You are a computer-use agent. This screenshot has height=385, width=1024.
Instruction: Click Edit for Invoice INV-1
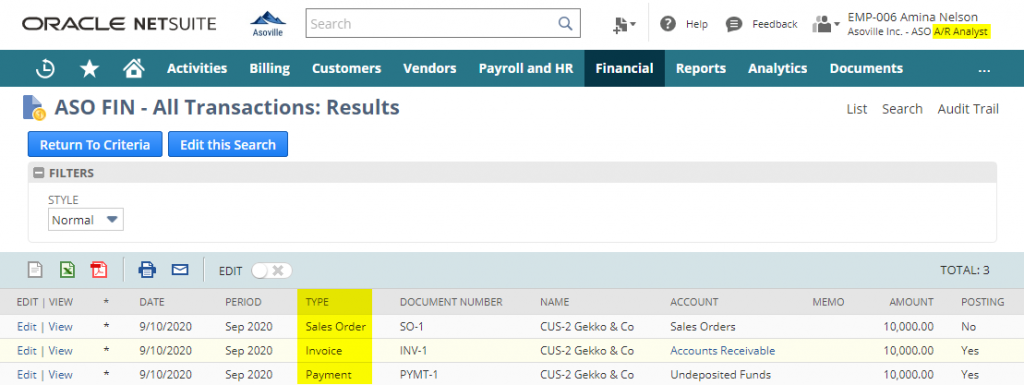coord(27,350)
